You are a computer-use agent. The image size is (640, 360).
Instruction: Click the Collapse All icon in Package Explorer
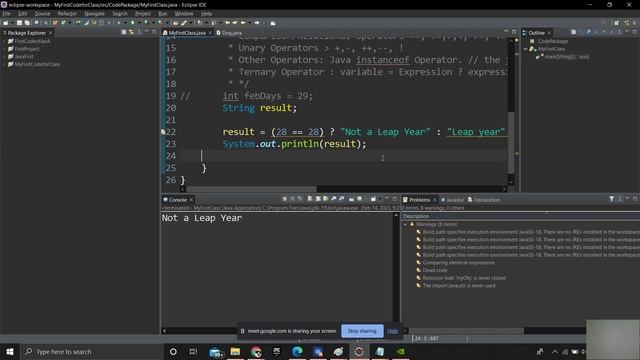pyautogui.click(x=124, y=32)
